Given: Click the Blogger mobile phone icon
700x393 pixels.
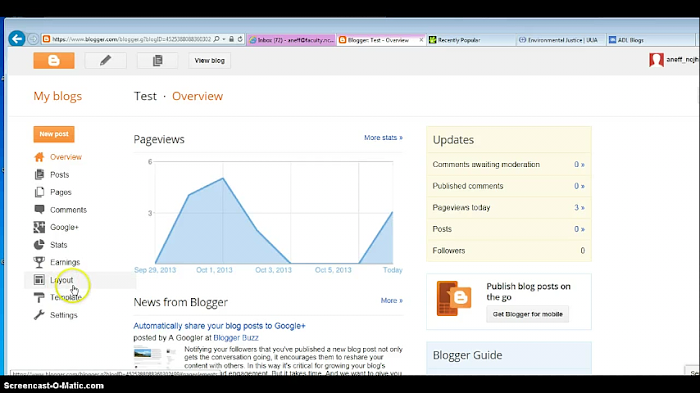Looking at the screenshot, I should (454, 298).
